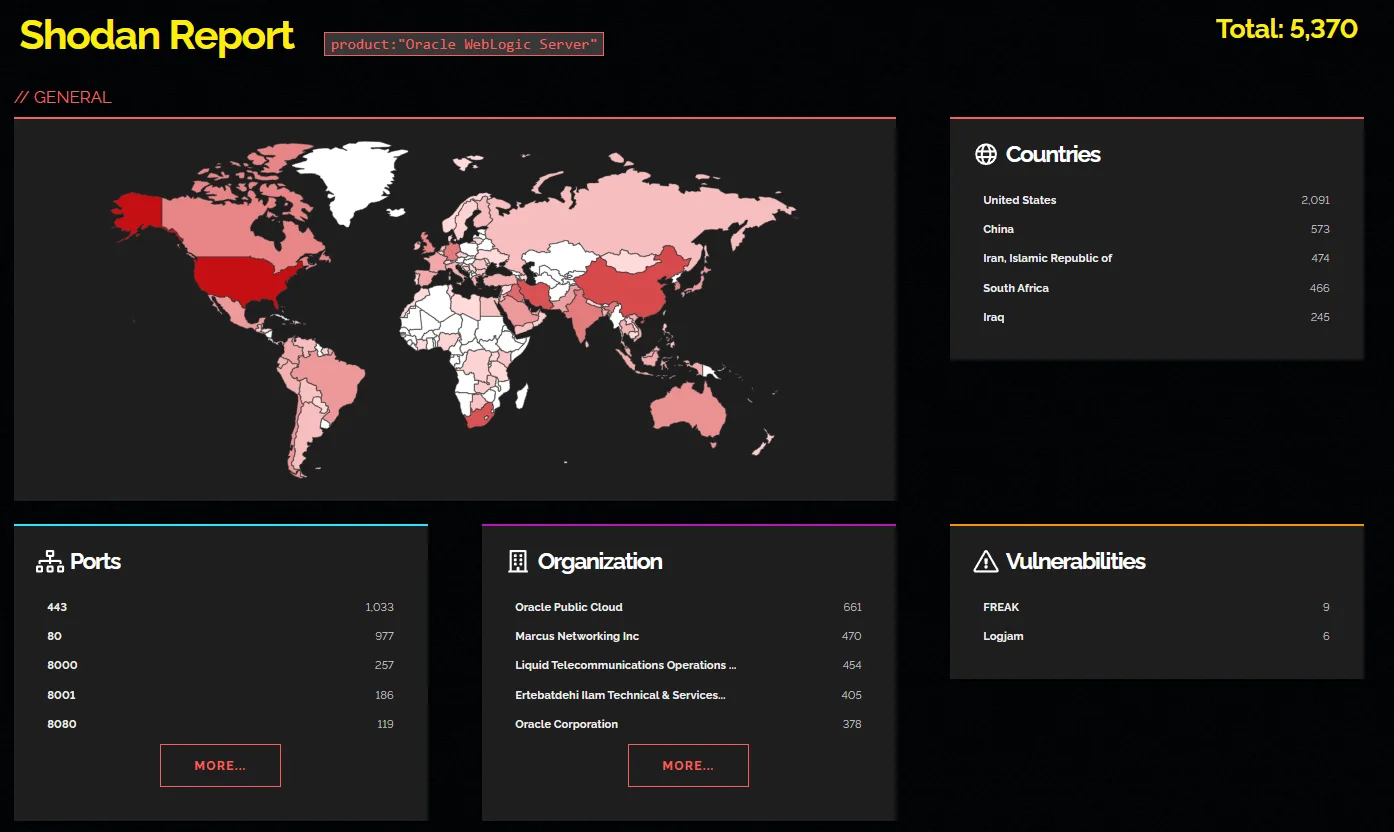The height and width of the screenshot is (832, 1394).
Task: Select port 443 in Ports list
Action: [57, 607]
